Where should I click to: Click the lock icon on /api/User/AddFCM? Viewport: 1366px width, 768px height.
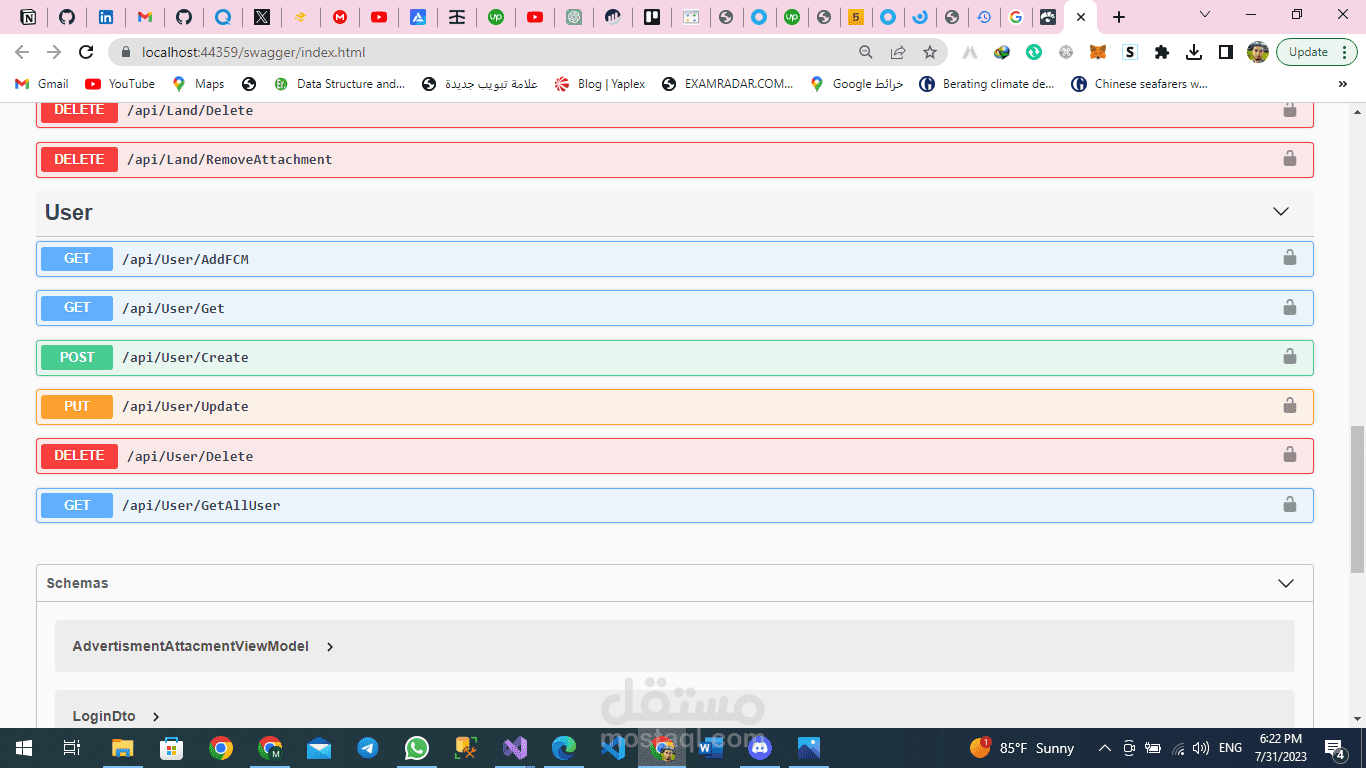pyautogui.click(x=1290, y=257)
